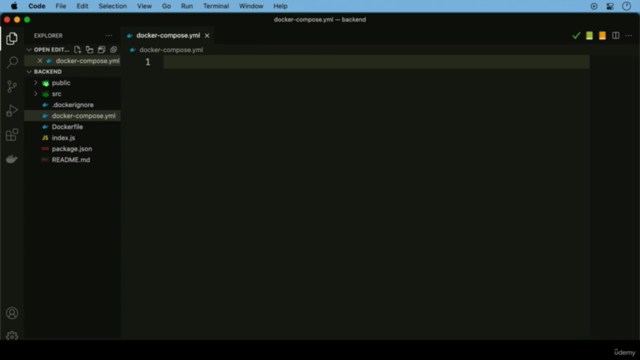Open the Apple menu

[x=14, y=6]
